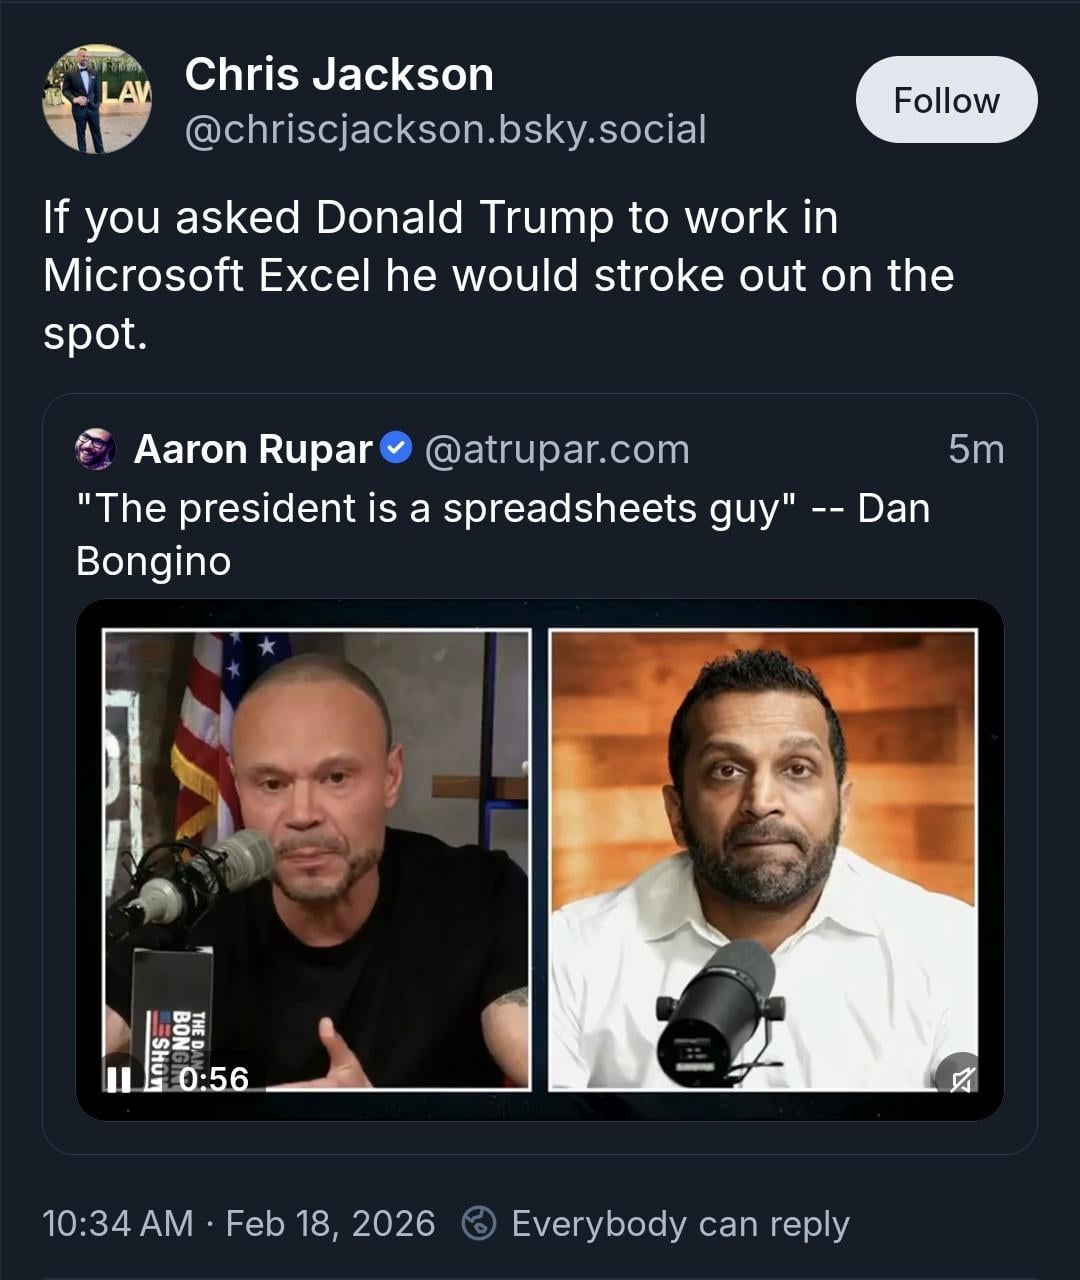The width and height of the screenshot is (1080, 1280).
Task: Open the quoted spreadsheets guy post text
Action: [502, 534]
